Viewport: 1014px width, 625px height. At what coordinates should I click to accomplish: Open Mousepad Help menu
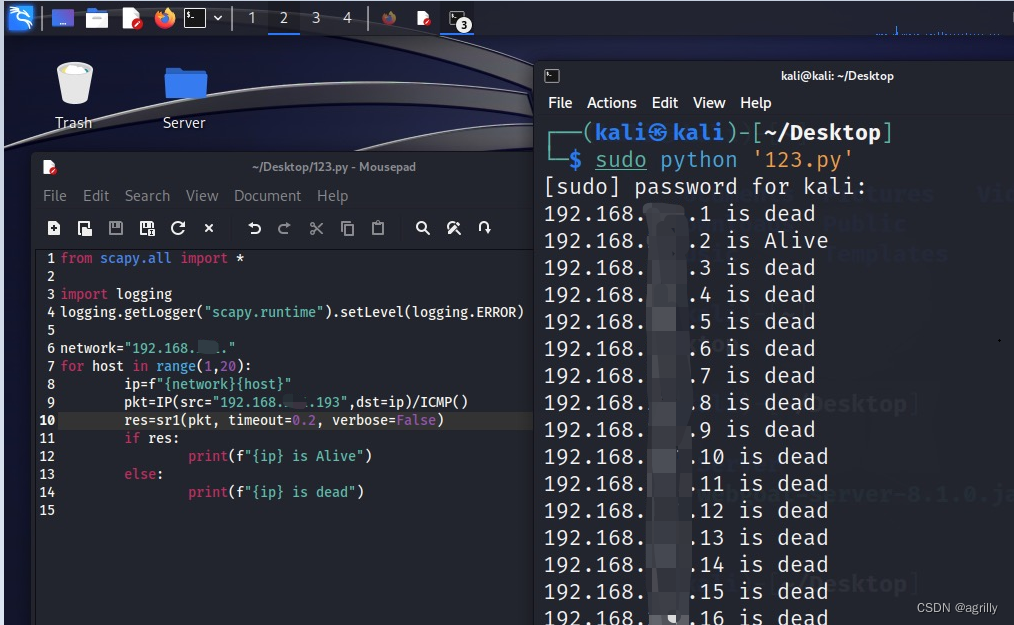[332, 195]
